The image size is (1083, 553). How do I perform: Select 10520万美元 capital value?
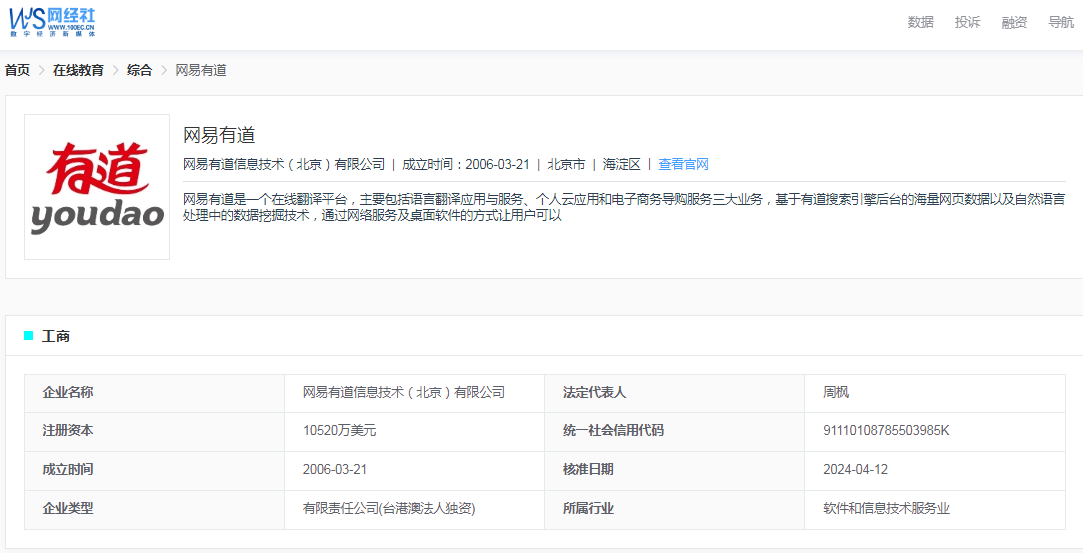coord(339,431)
